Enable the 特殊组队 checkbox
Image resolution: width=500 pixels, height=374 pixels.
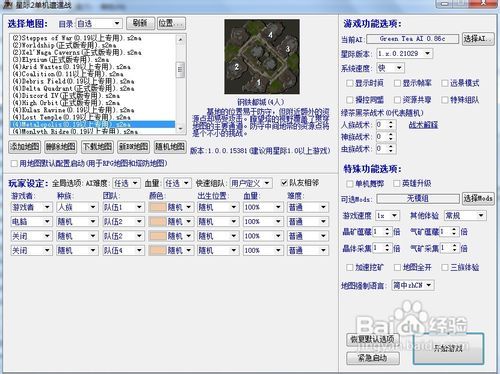[445, 100]
